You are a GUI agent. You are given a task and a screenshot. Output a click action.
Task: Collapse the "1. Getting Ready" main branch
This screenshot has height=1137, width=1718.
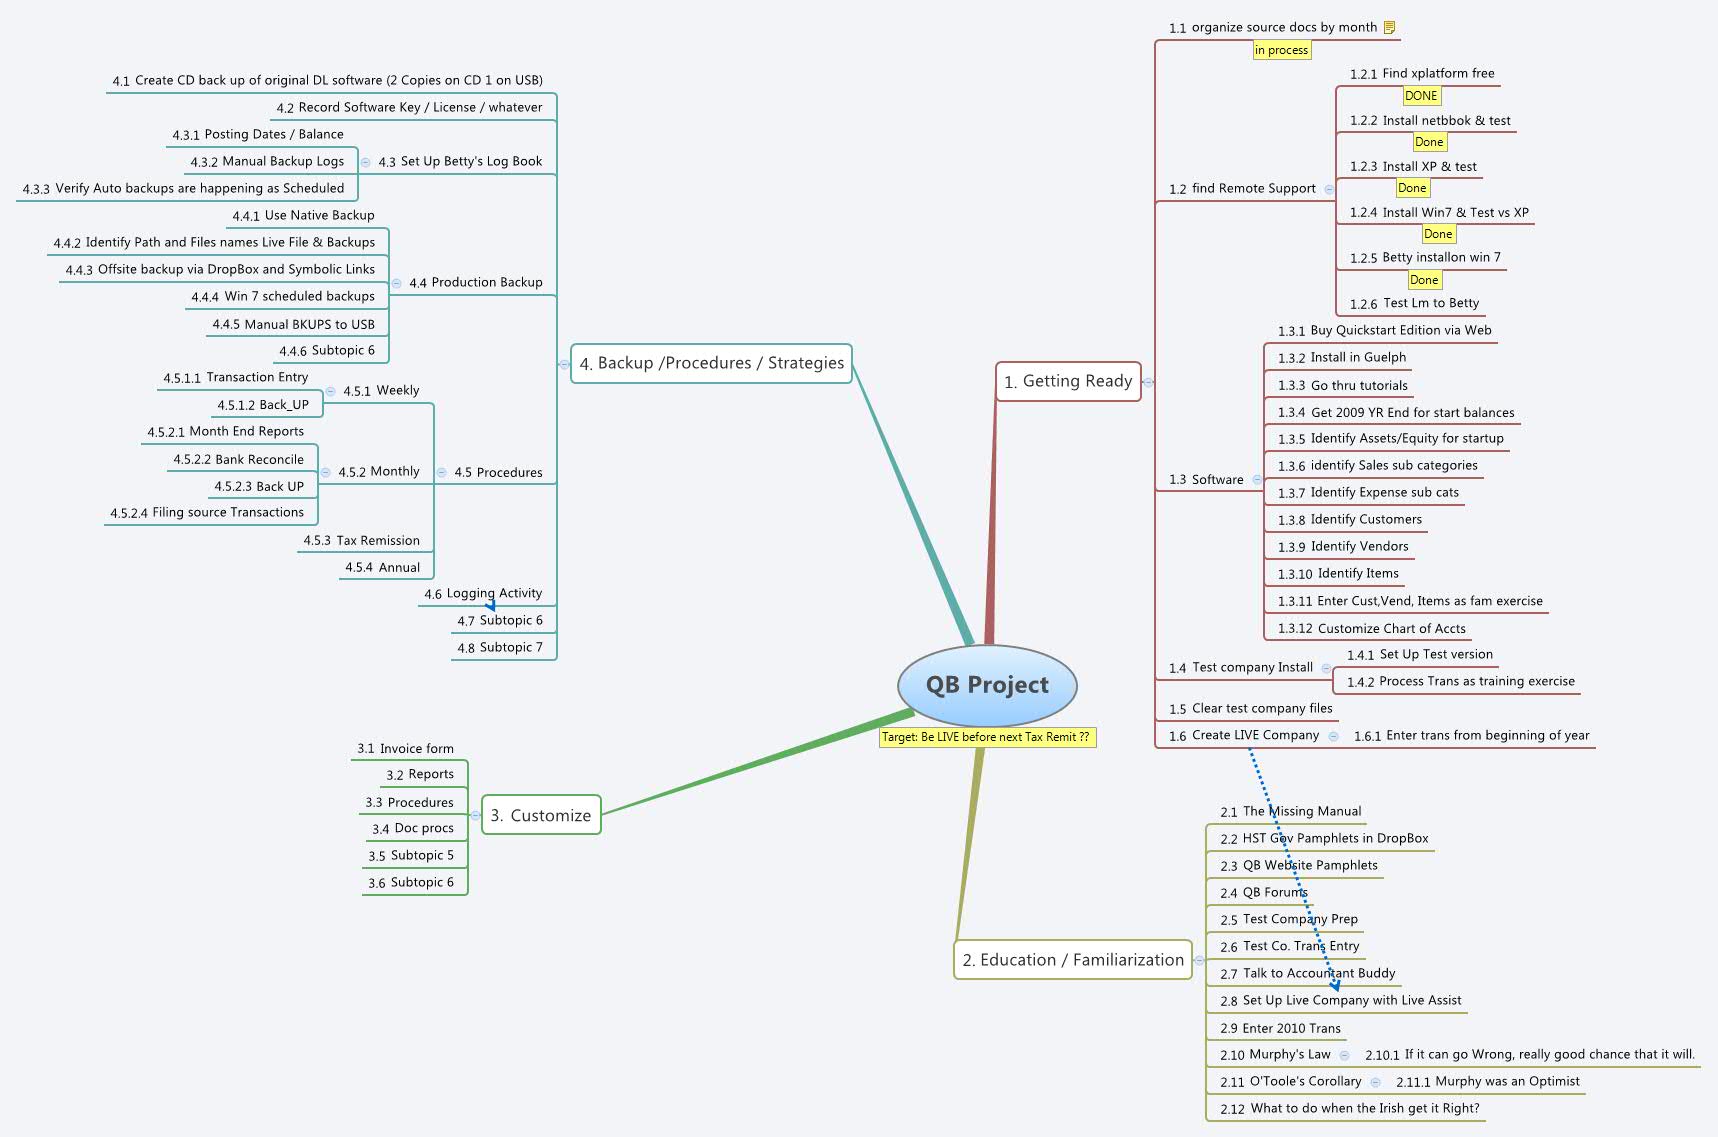[x=1146, y=381]
